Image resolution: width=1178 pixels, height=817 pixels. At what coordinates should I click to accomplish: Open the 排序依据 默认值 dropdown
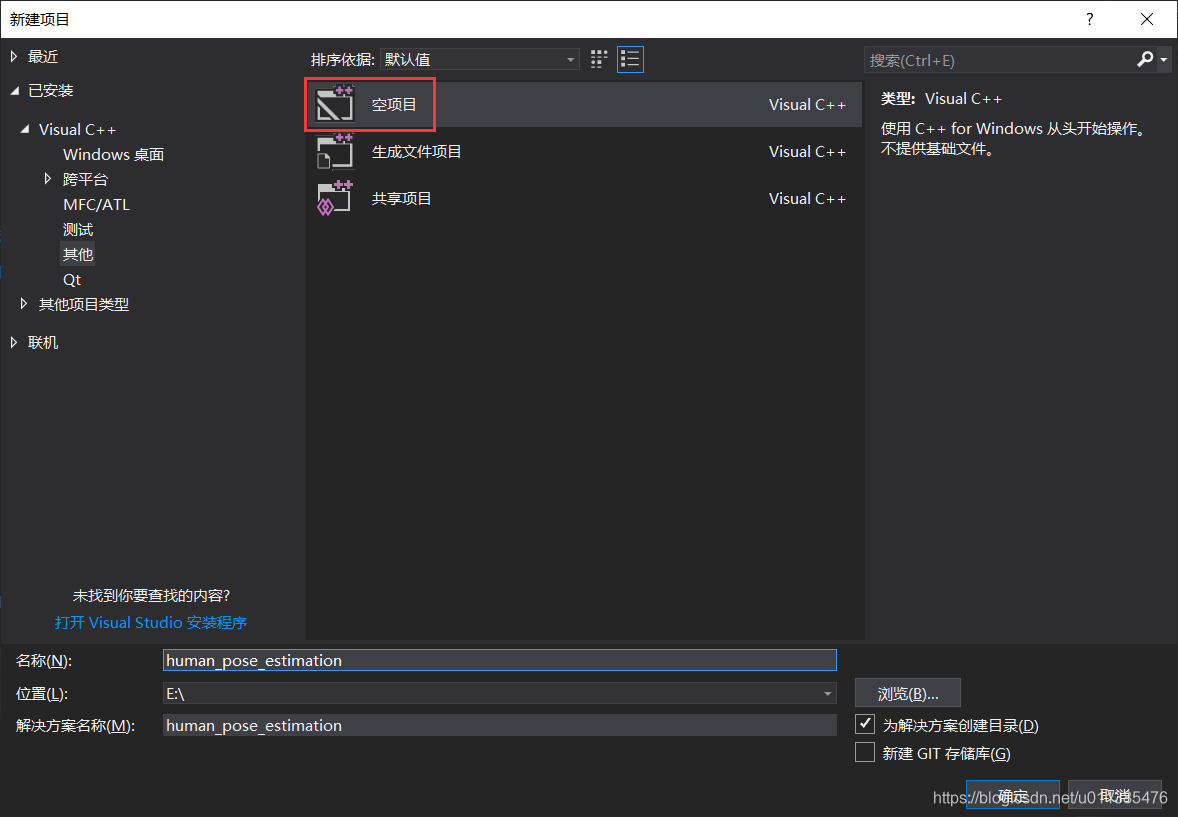tap(480, 59)
